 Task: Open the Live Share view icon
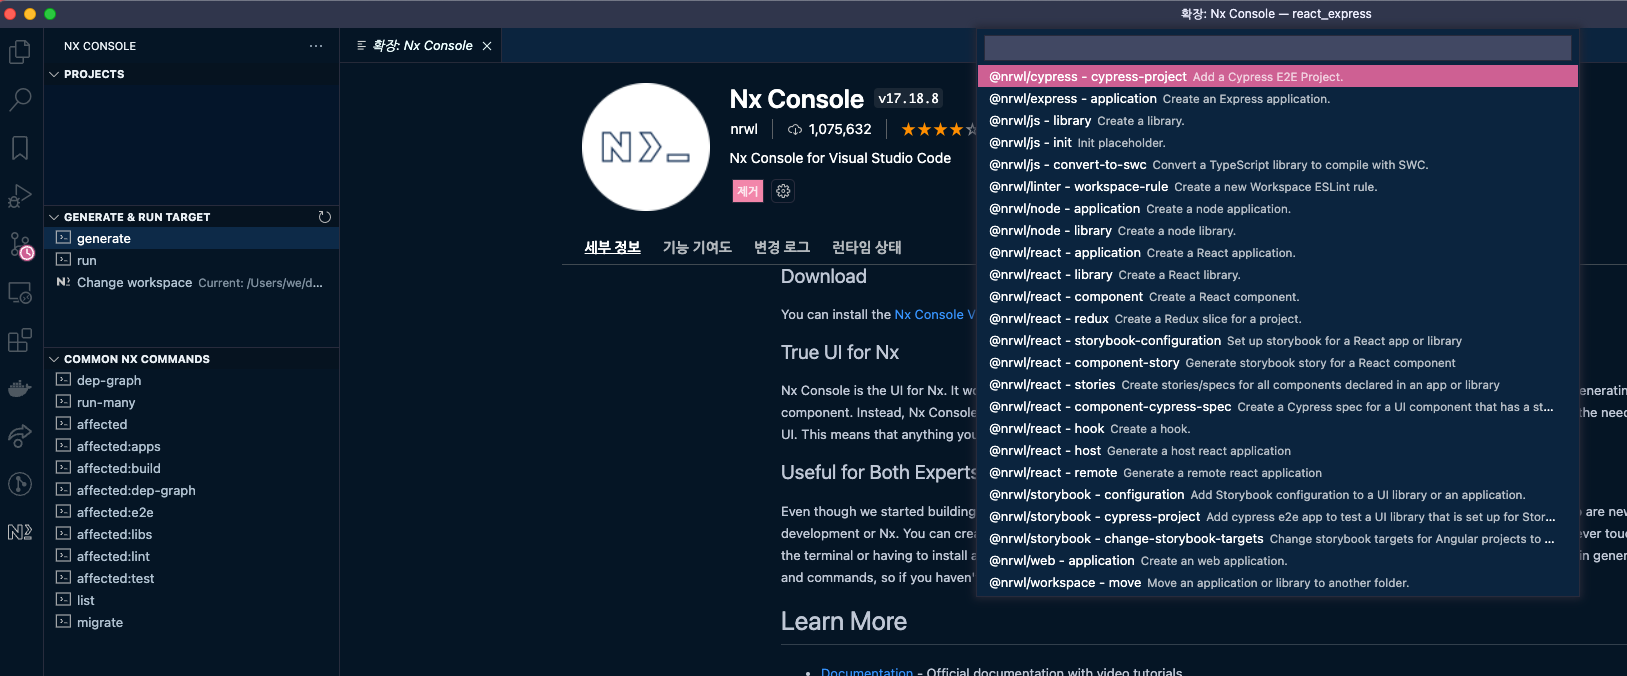coord(20,436)
